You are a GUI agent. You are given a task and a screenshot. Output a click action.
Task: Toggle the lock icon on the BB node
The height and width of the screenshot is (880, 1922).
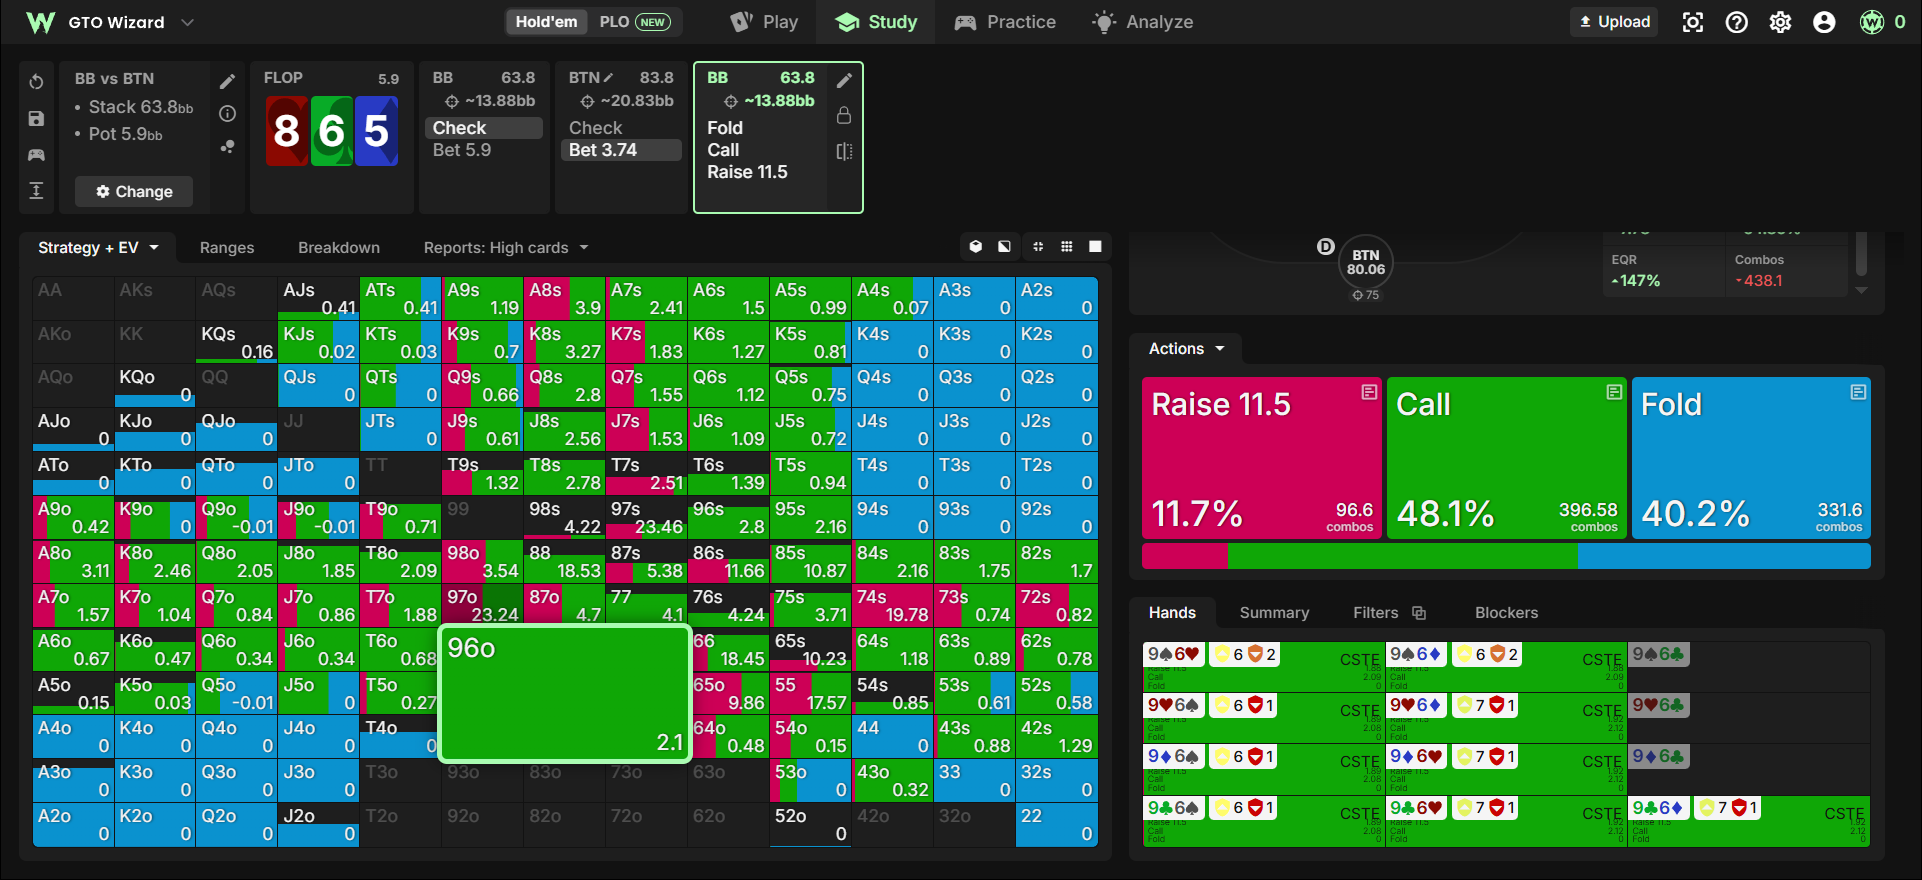844,115
